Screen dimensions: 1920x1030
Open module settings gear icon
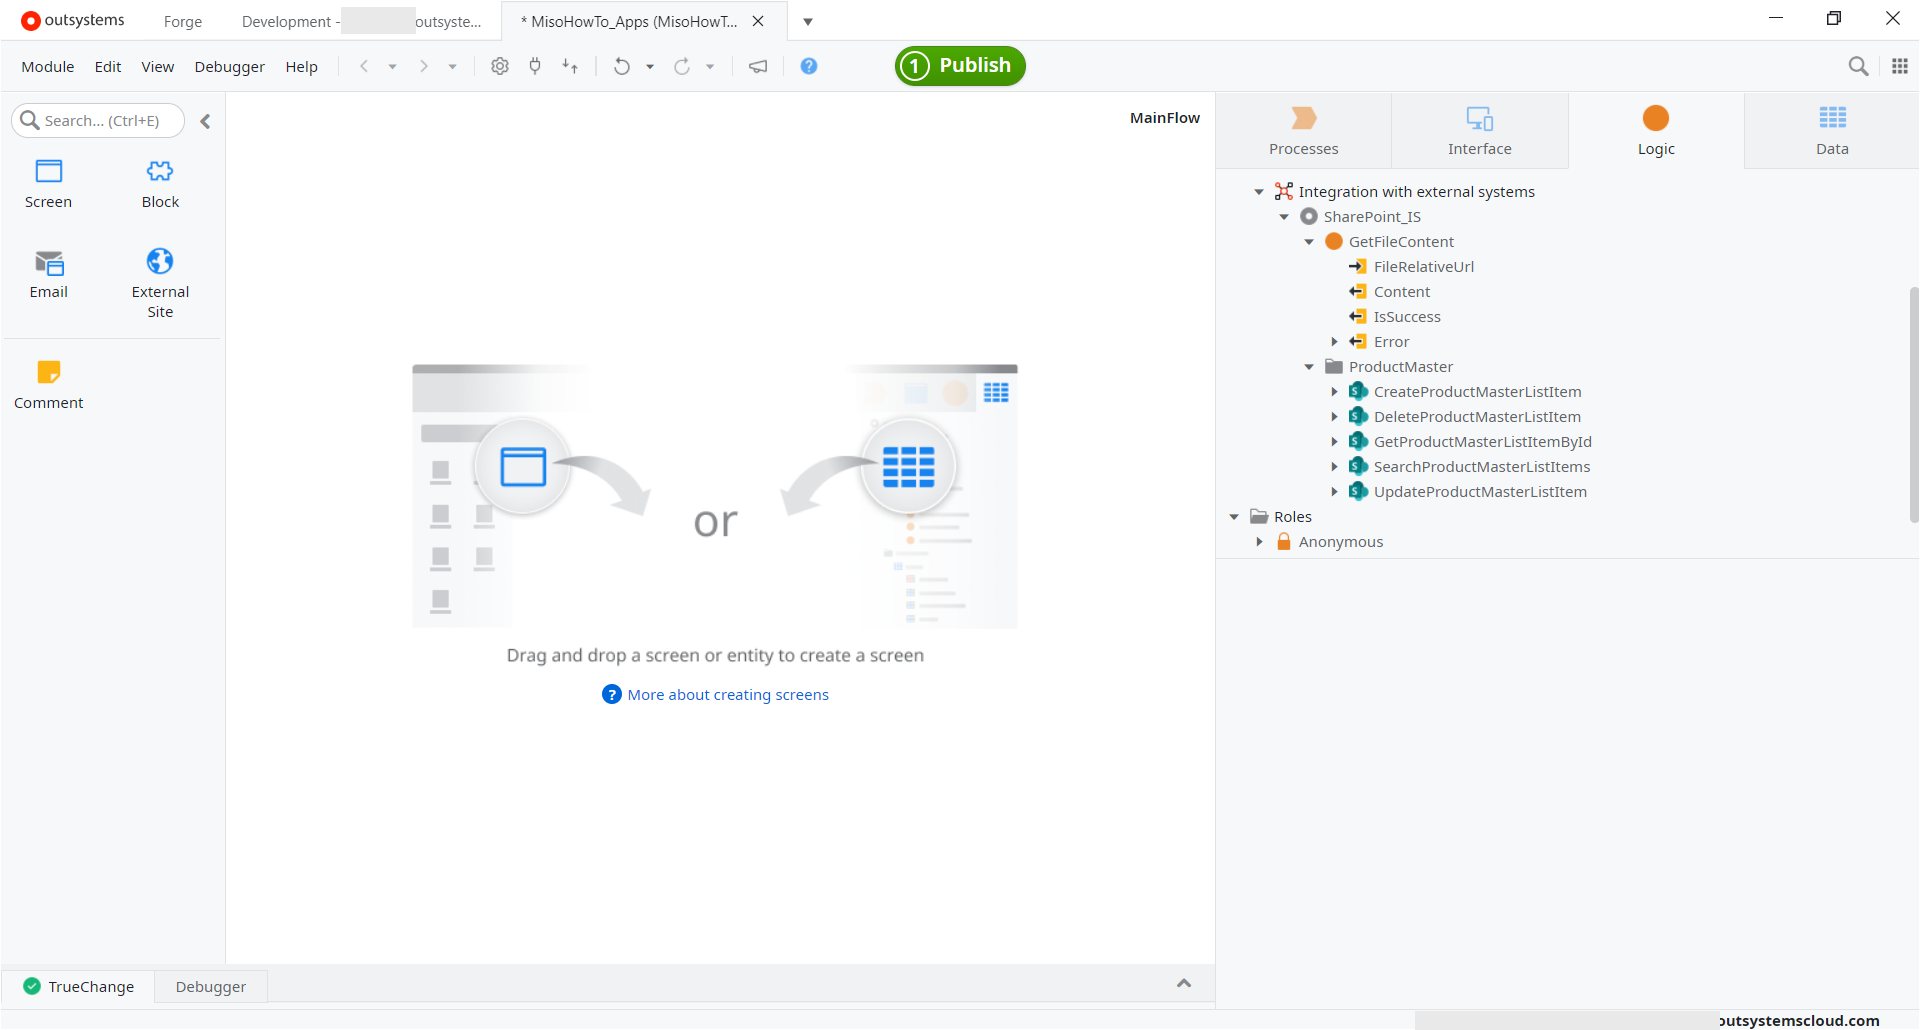(500, 66)
